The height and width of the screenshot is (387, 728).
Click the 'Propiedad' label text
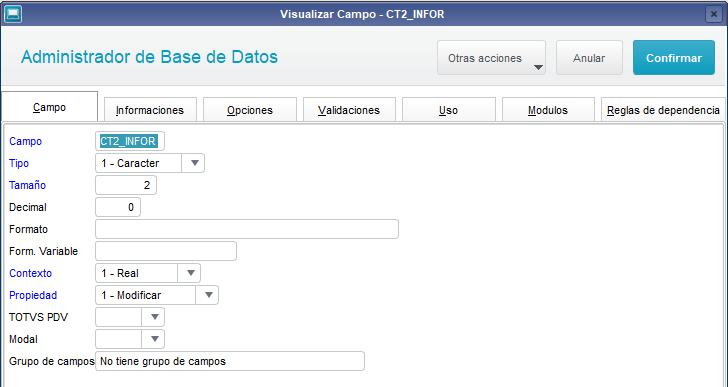click(33, 295)
